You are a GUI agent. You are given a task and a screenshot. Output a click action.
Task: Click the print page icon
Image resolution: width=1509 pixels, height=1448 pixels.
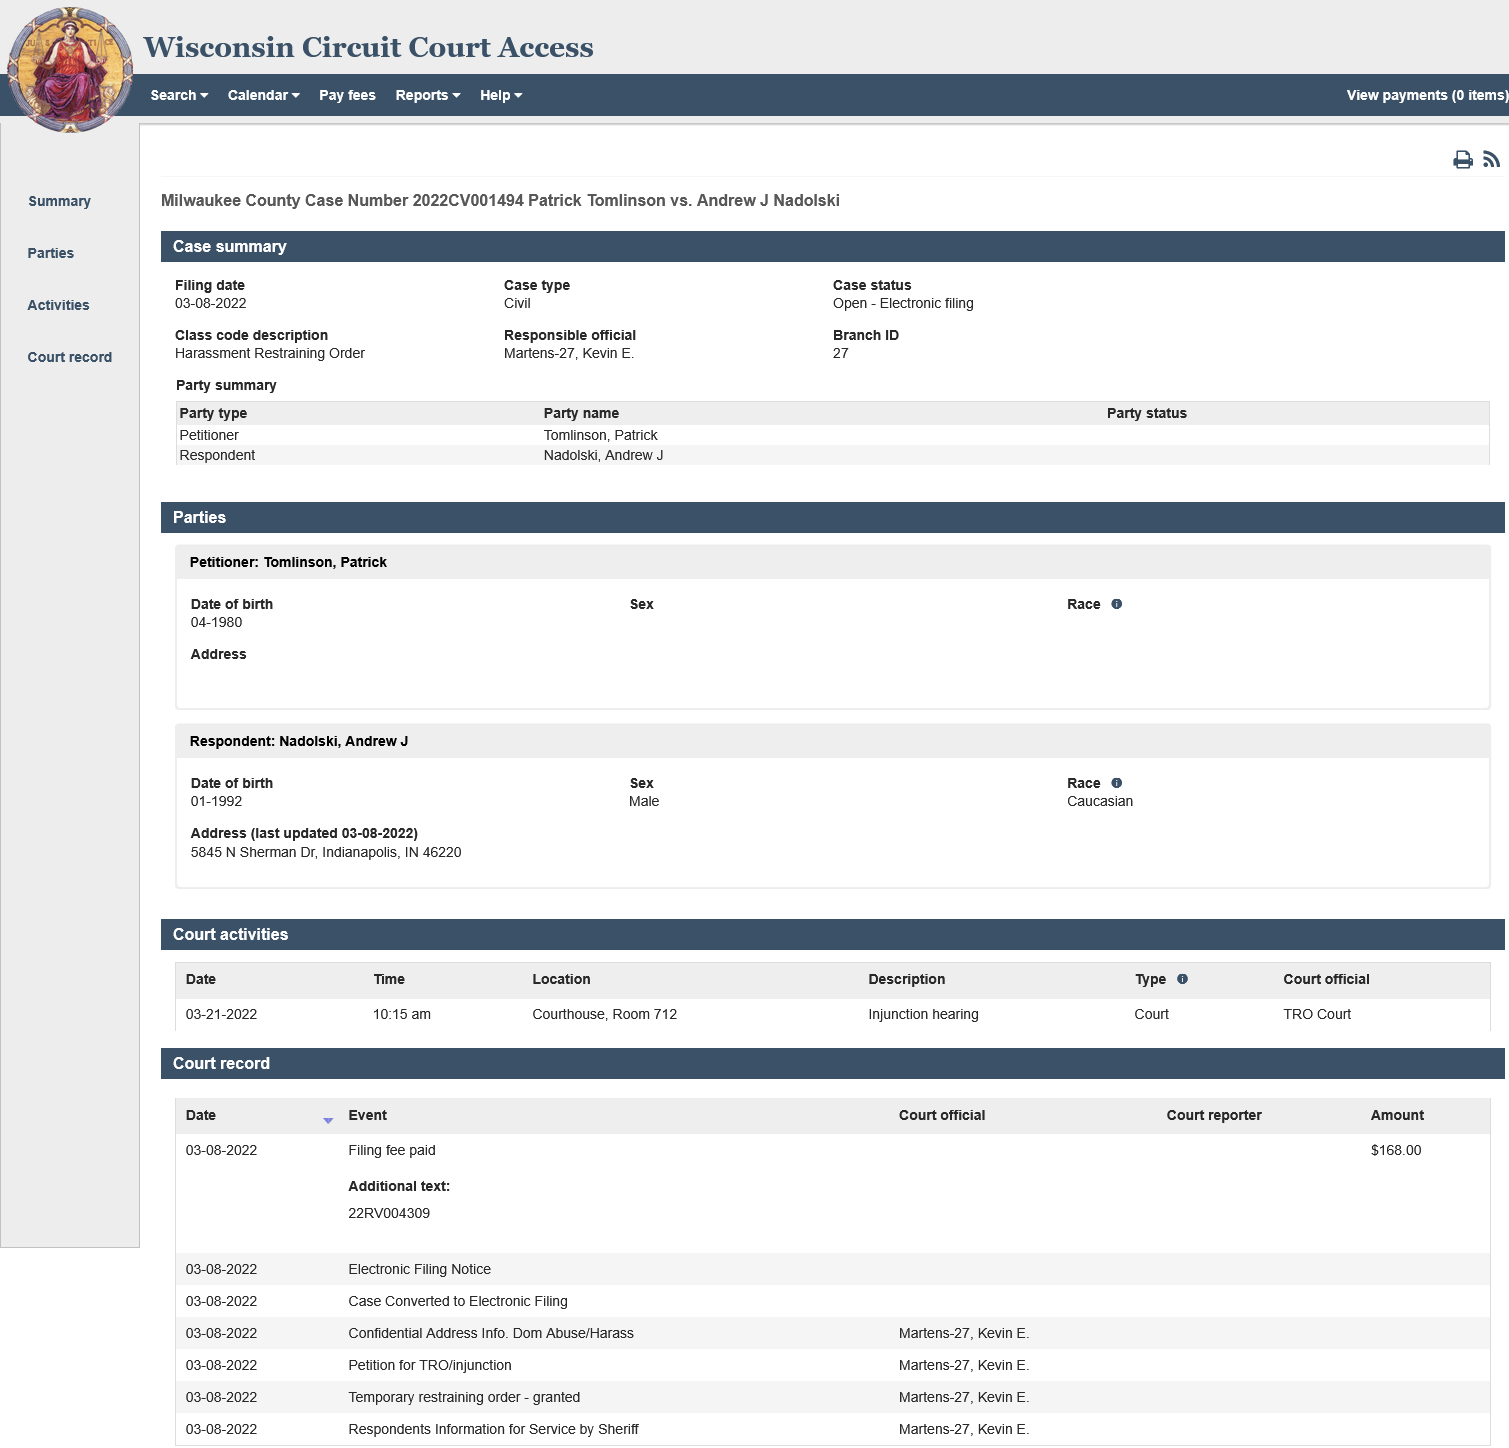point(1462,160)
